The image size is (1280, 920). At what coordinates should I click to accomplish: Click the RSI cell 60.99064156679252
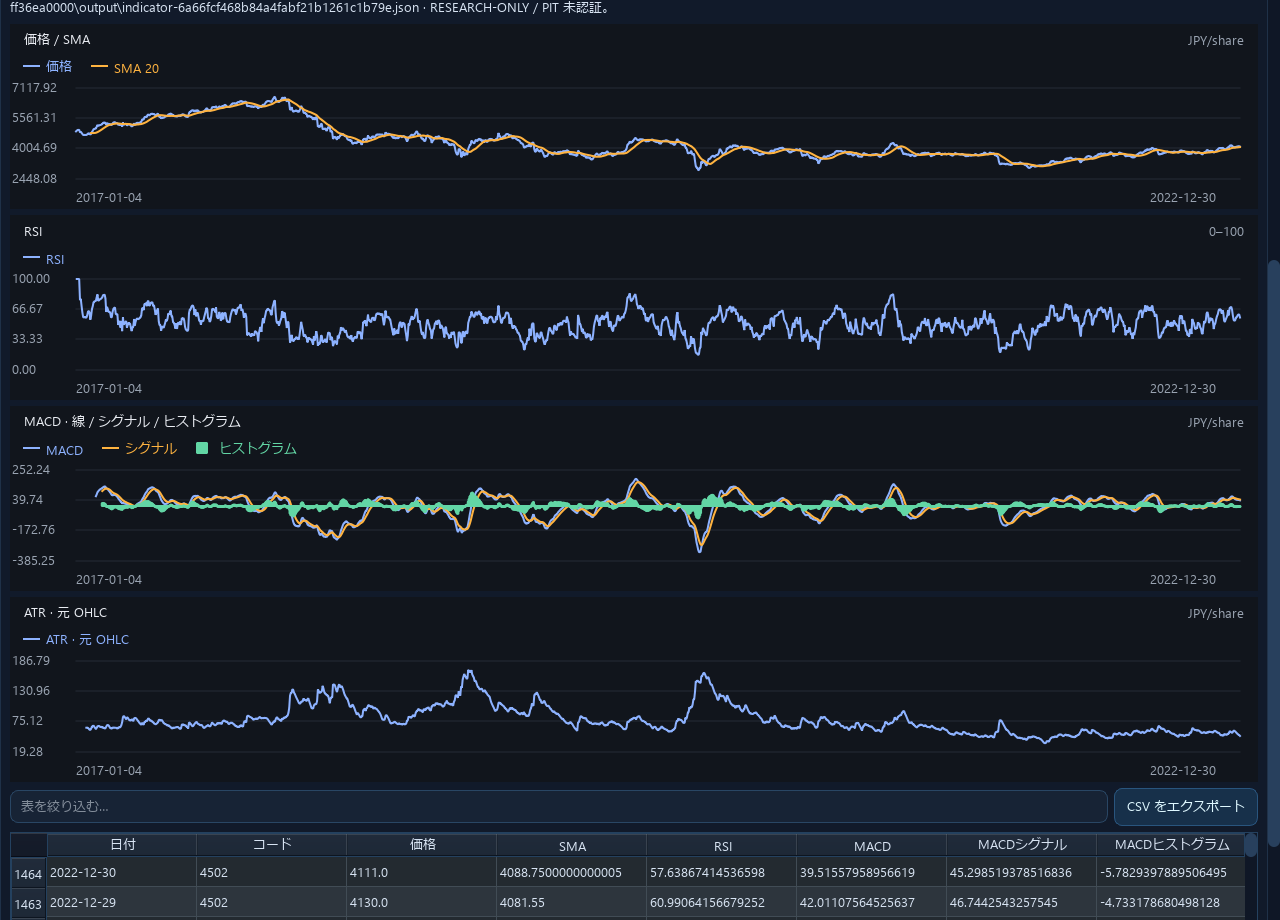pos(722,903)
